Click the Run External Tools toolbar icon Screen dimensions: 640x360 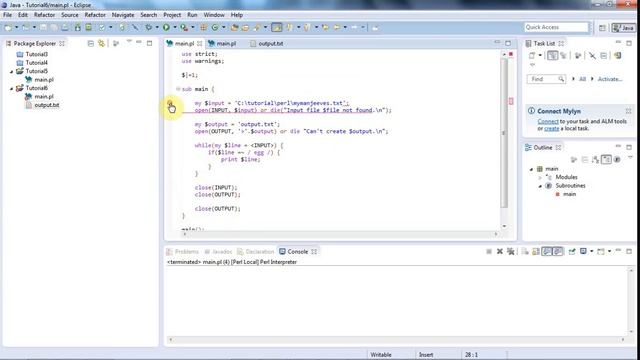184,27
